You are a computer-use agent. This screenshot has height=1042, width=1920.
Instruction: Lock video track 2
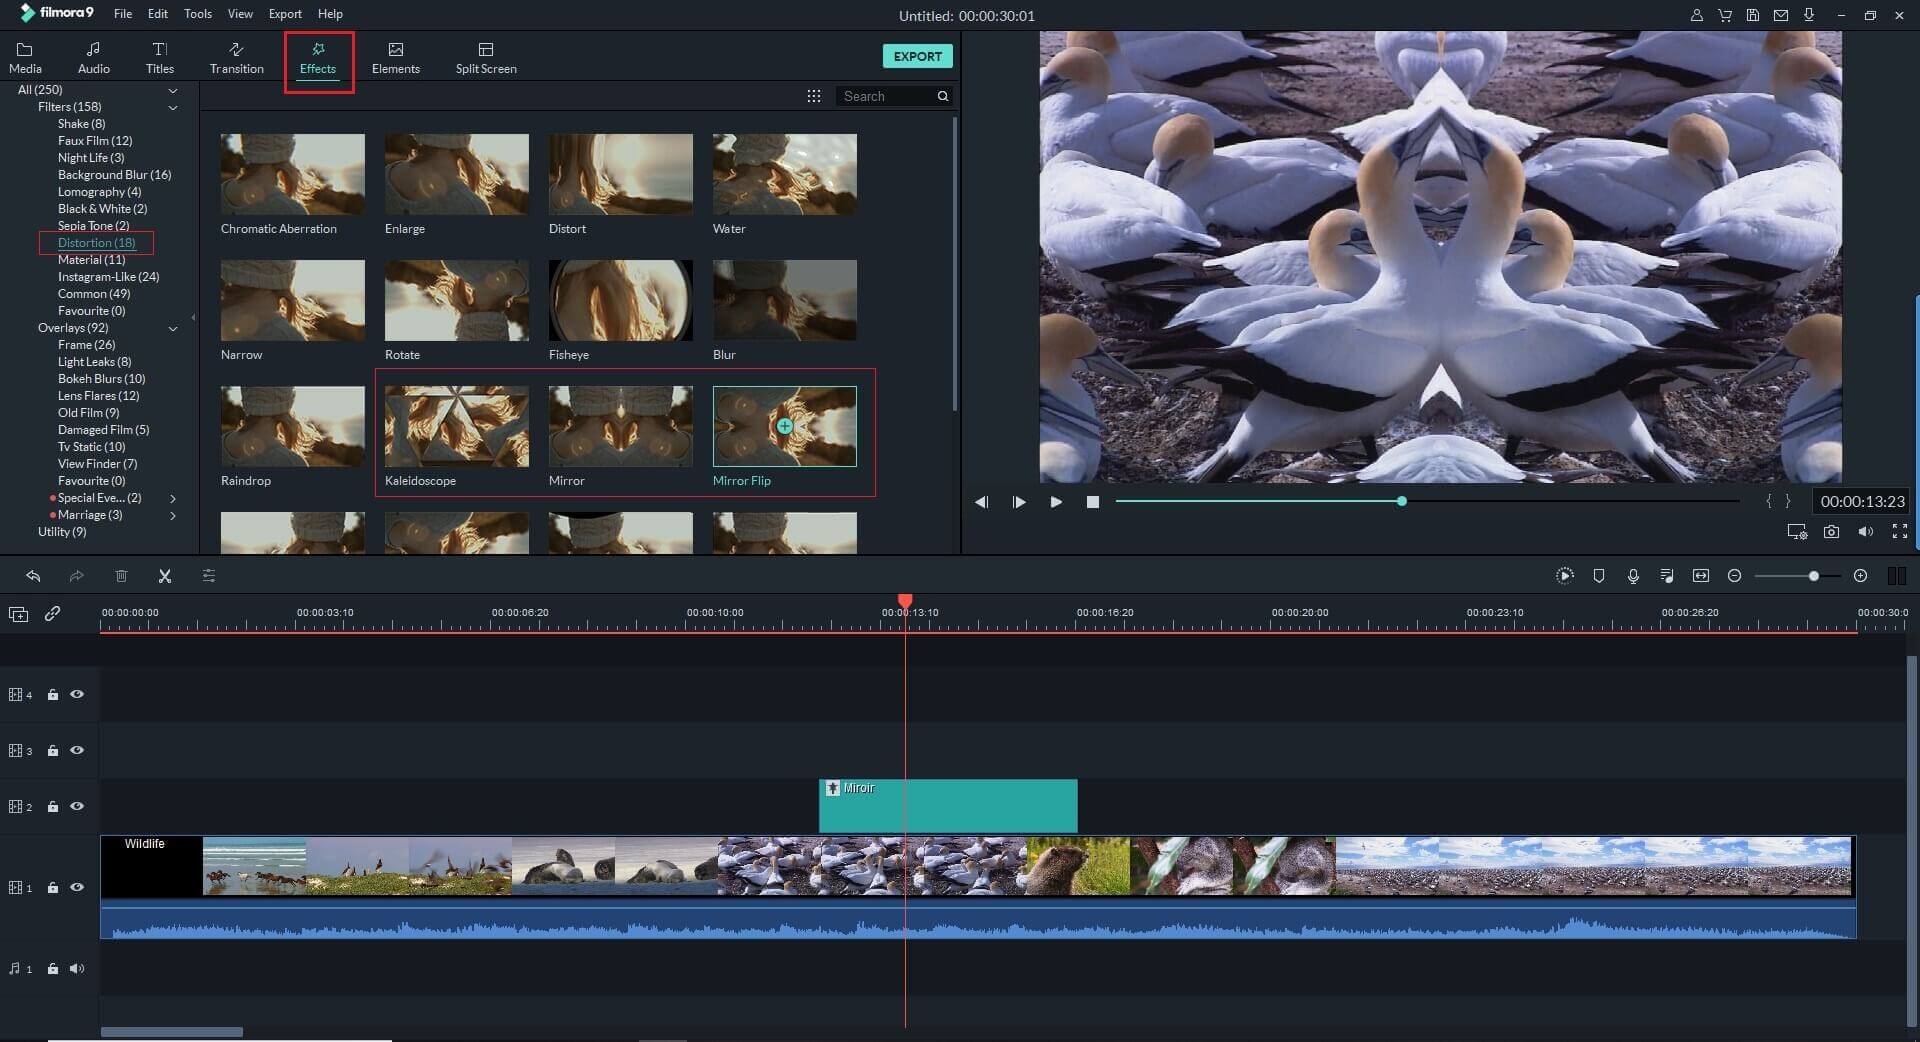[x=53, y=806]
